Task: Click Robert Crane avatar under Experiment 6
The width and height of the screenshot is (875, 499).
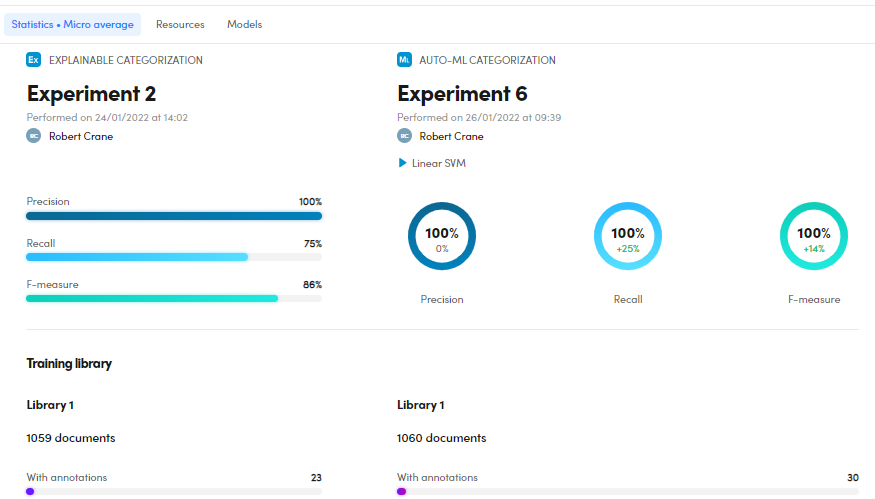Action: 404,136
